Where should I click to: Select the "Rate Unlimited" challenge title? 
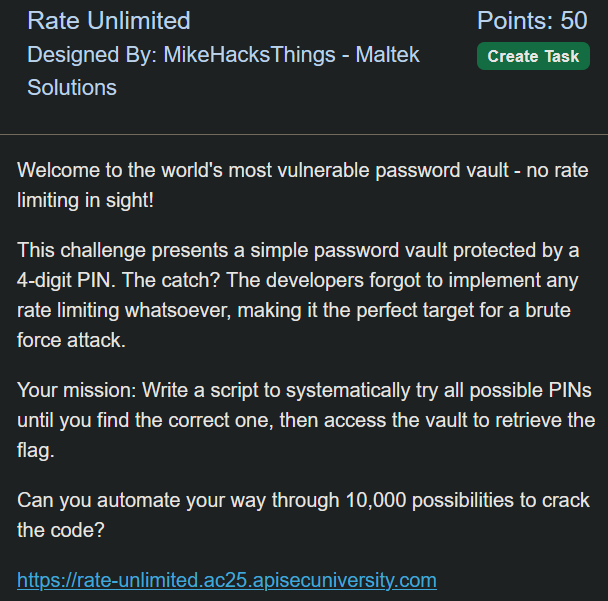109,21
